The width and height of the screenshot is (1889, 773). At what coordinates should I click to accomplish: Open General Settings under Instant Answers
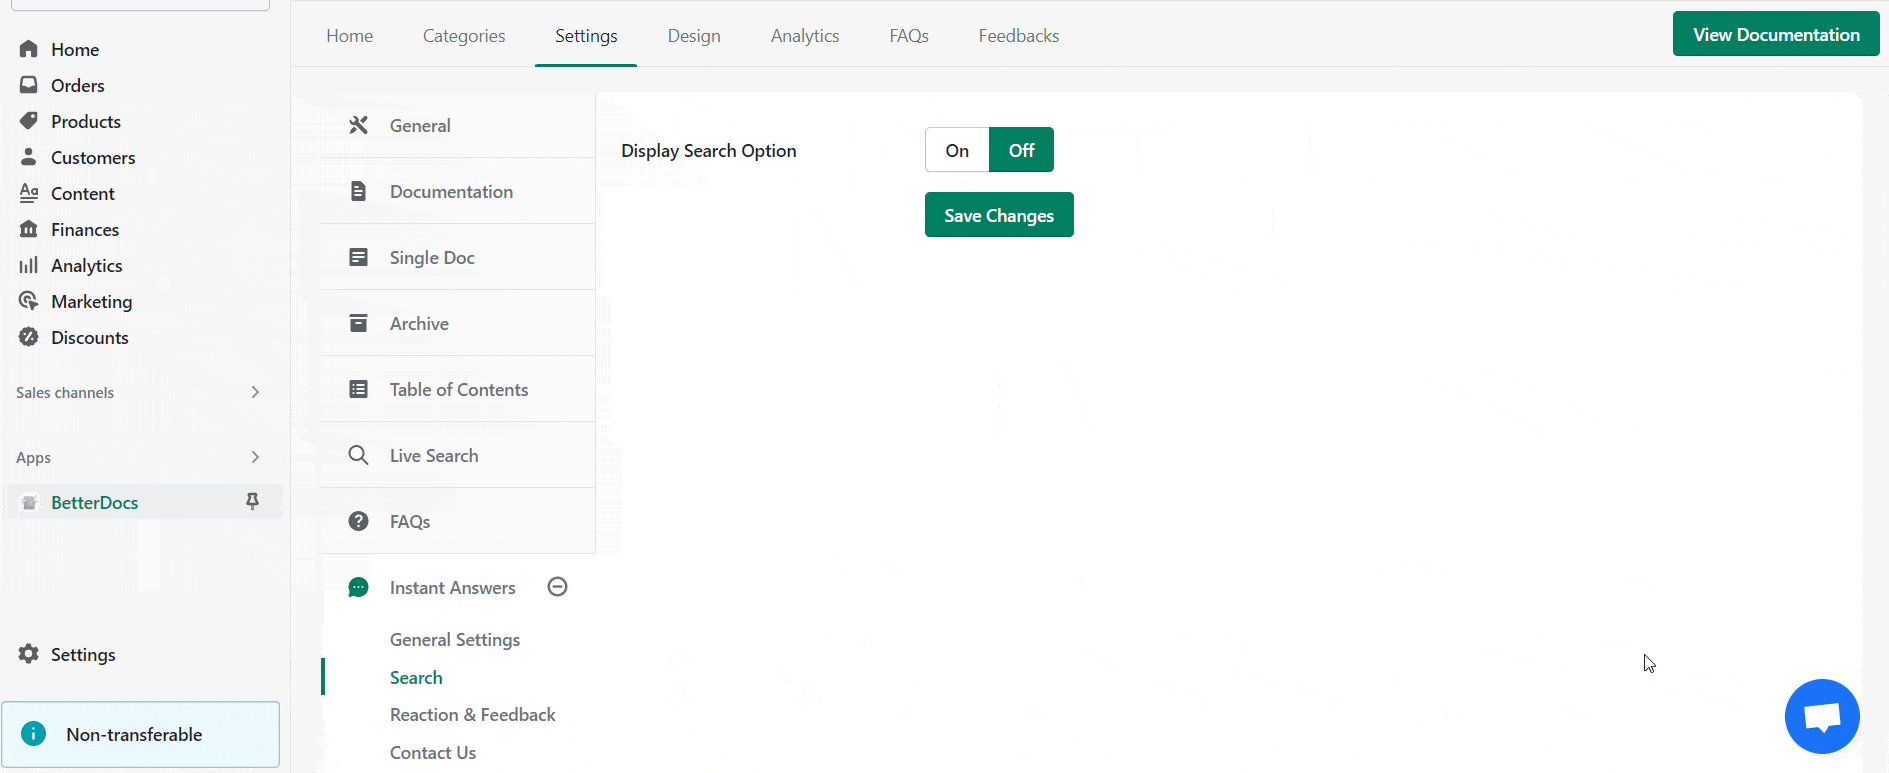pos(455,640)
